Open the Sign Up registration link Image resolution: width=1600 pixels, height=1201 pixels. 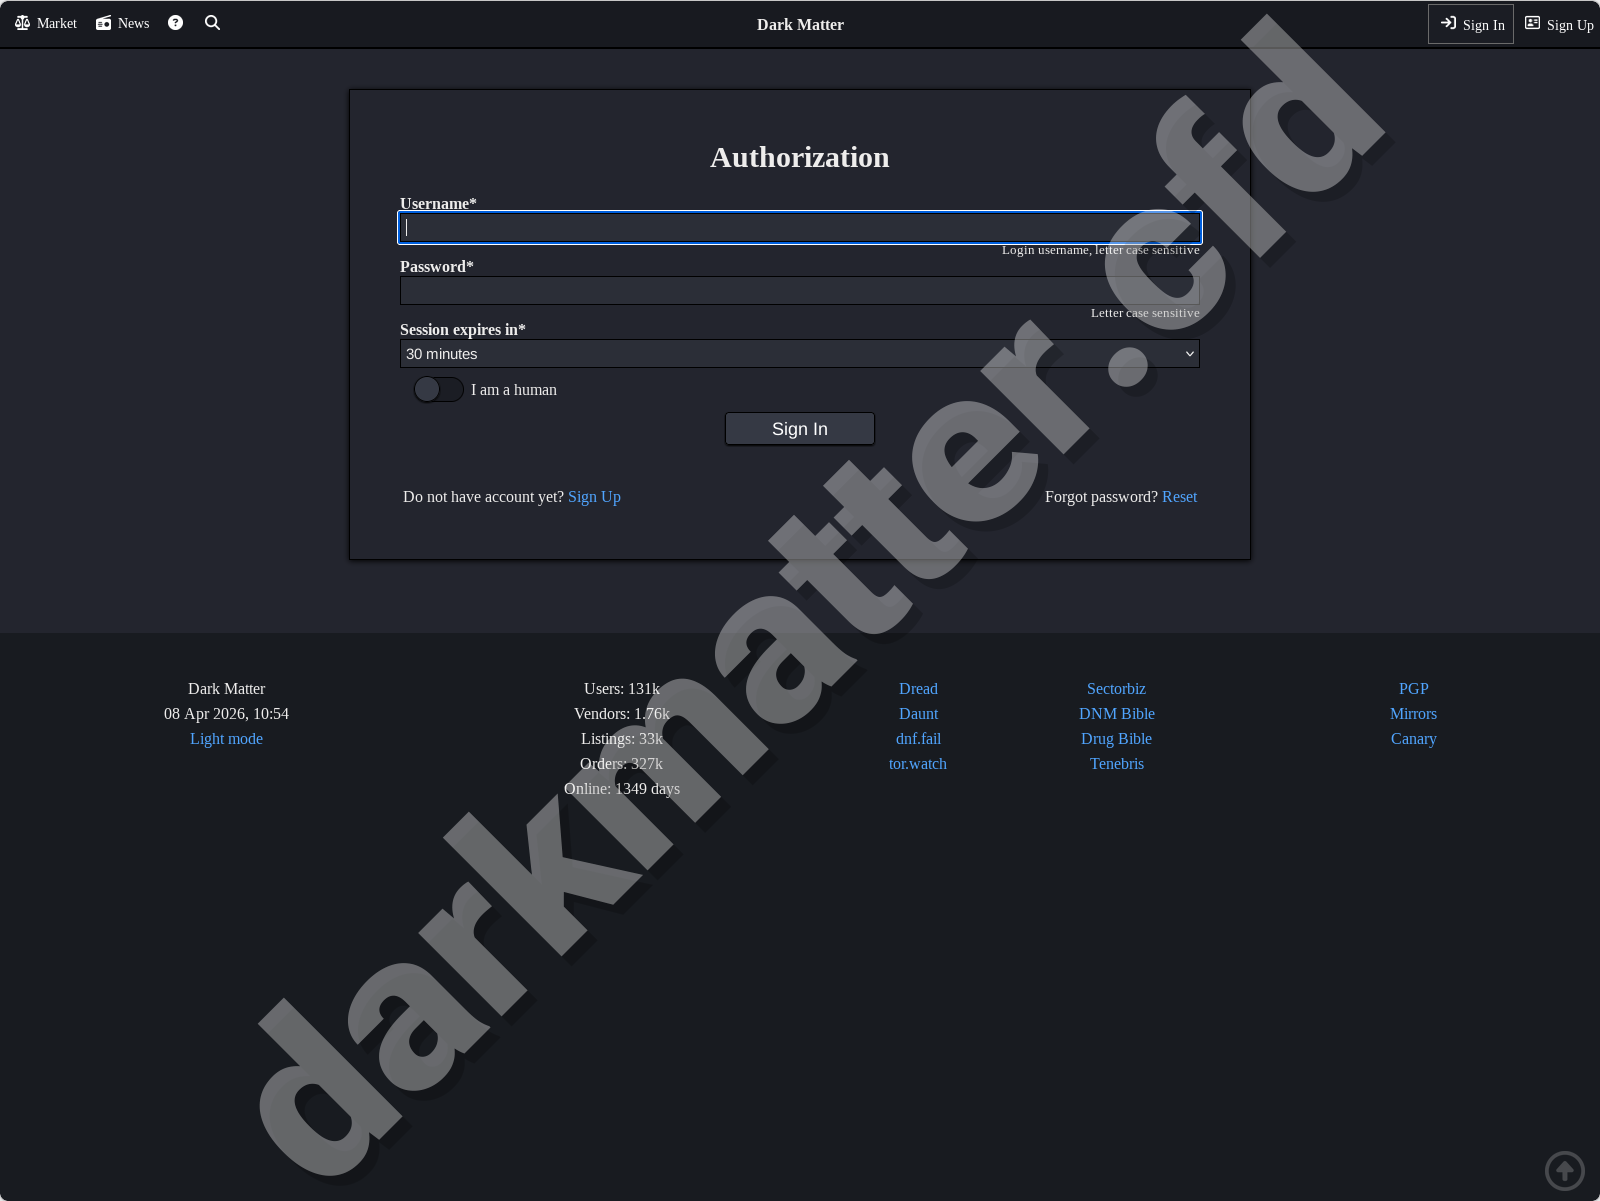point(594,496)
